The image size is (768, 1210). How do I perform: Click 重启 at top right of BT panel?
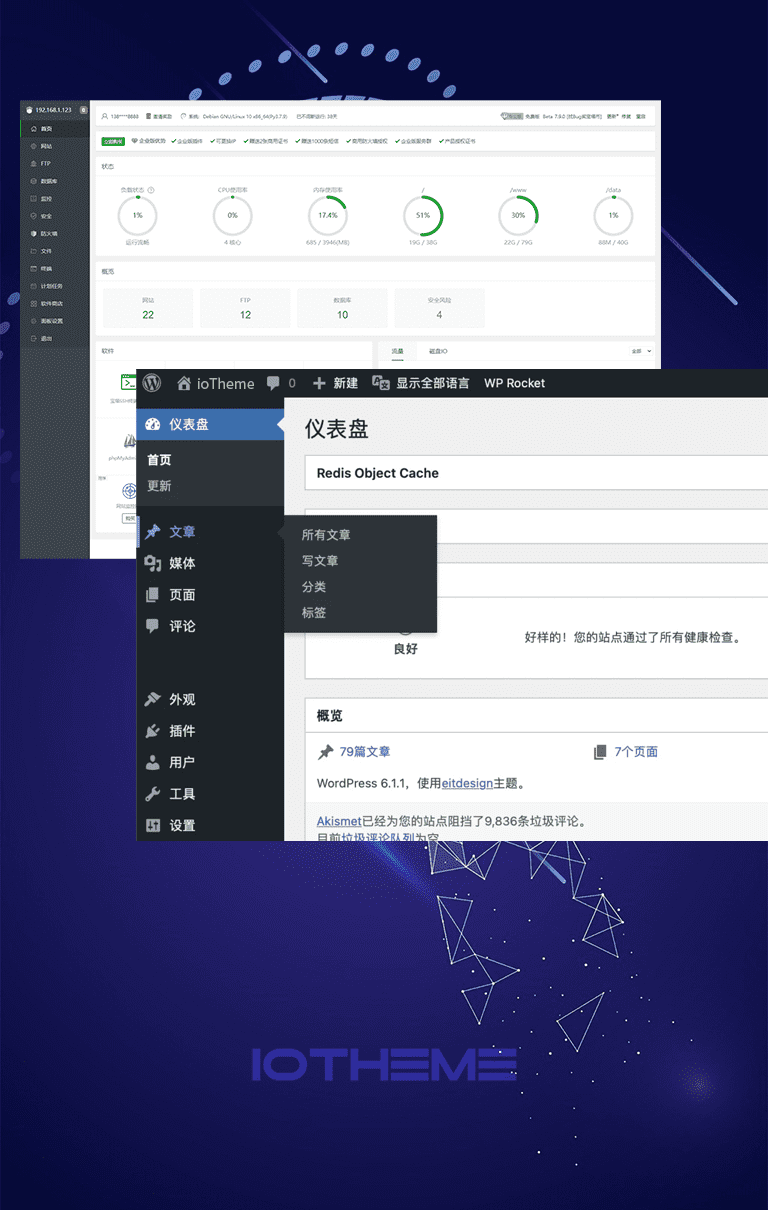(x=641, y=116)
